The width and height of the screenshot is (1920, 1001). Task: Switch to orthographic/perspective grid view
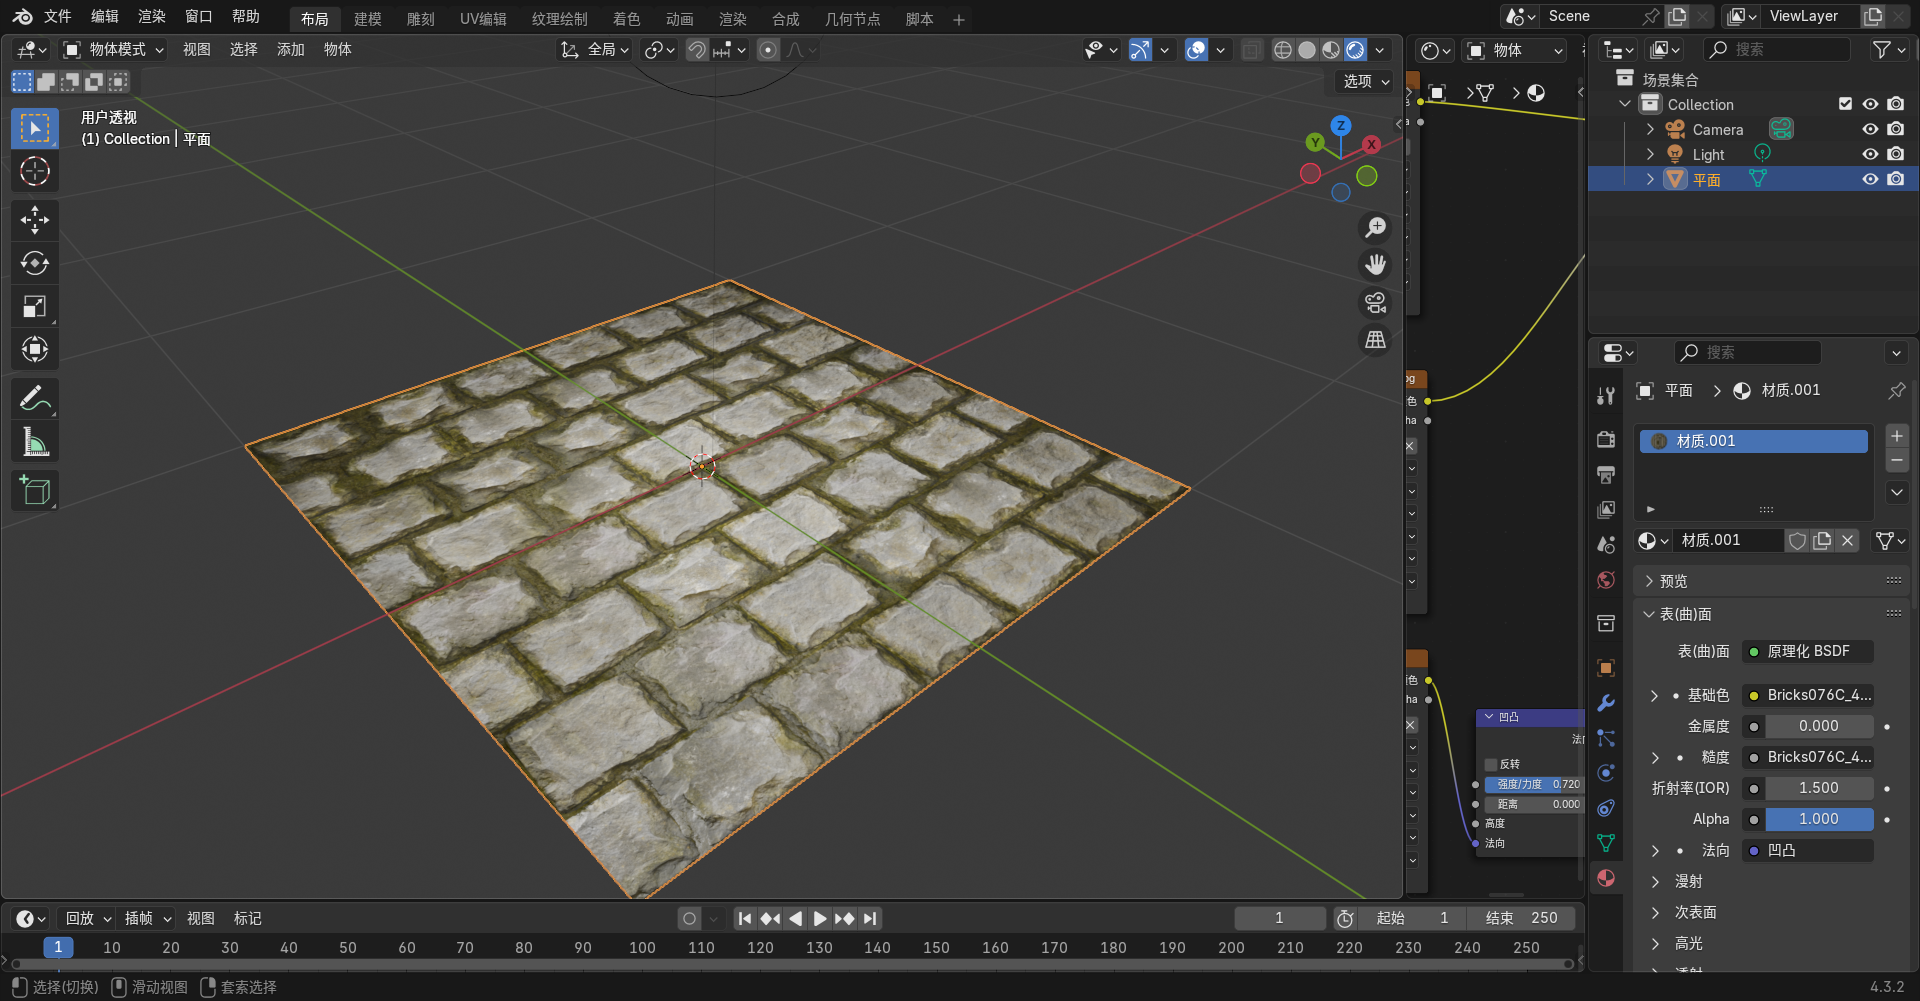point(1376,340)
